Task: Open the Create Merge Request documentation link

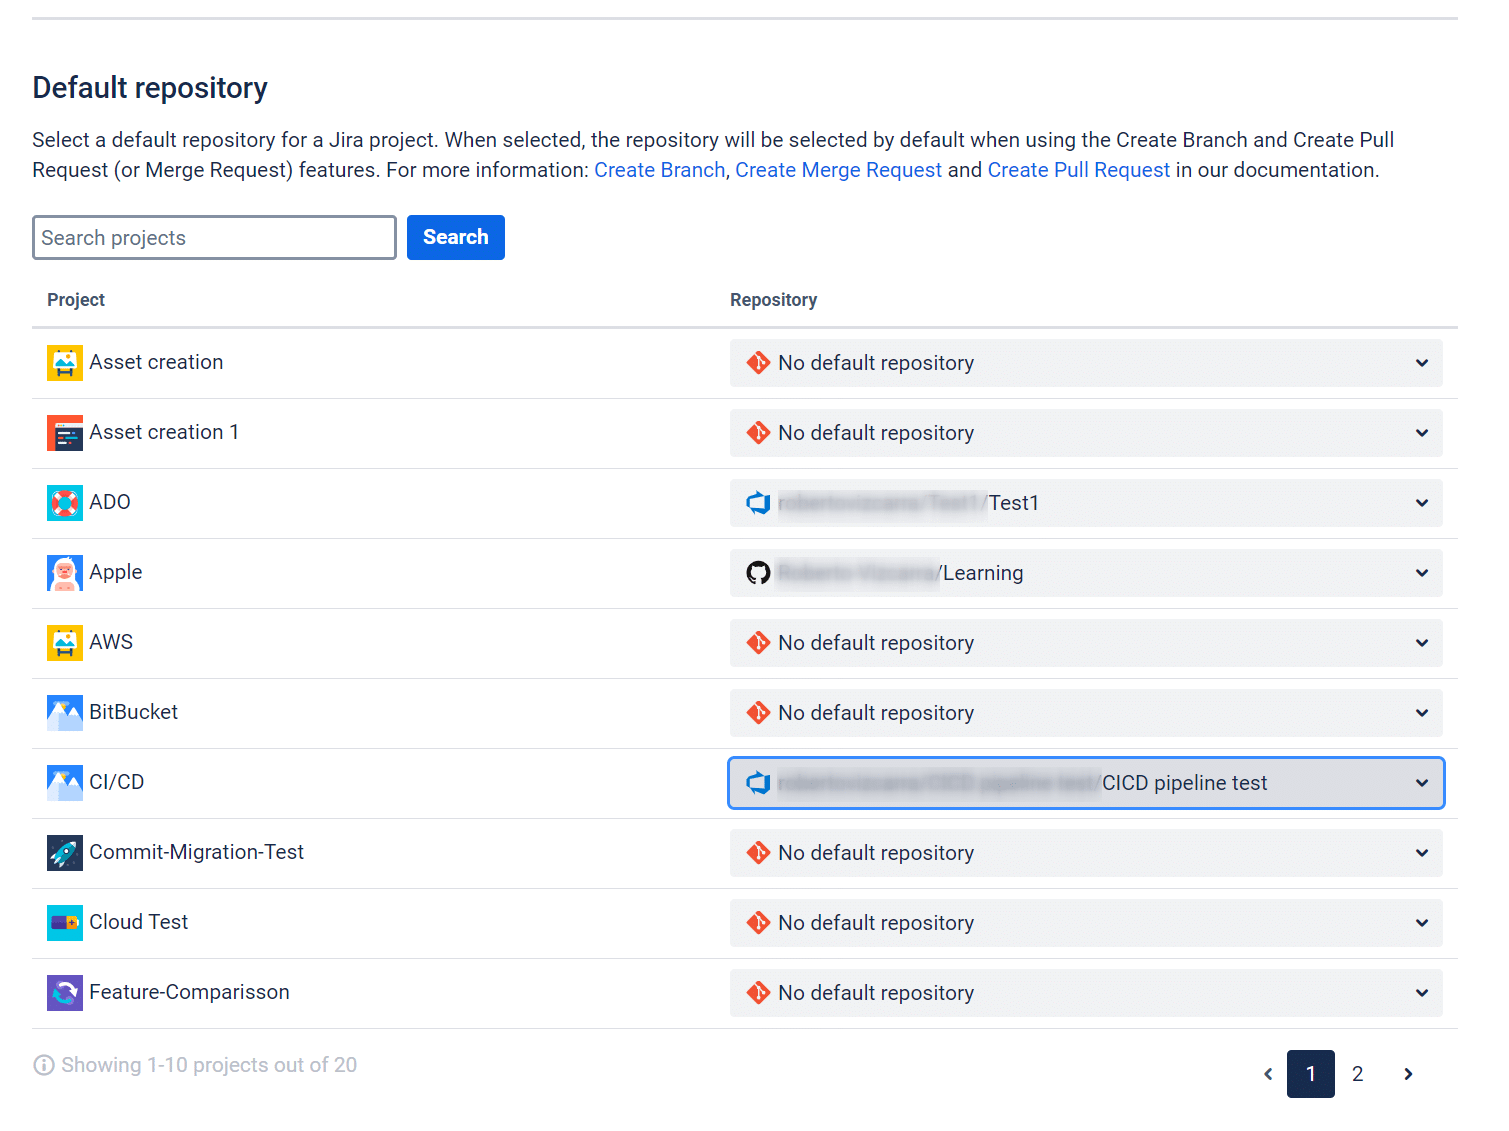Action: click(x=838, y=170)
